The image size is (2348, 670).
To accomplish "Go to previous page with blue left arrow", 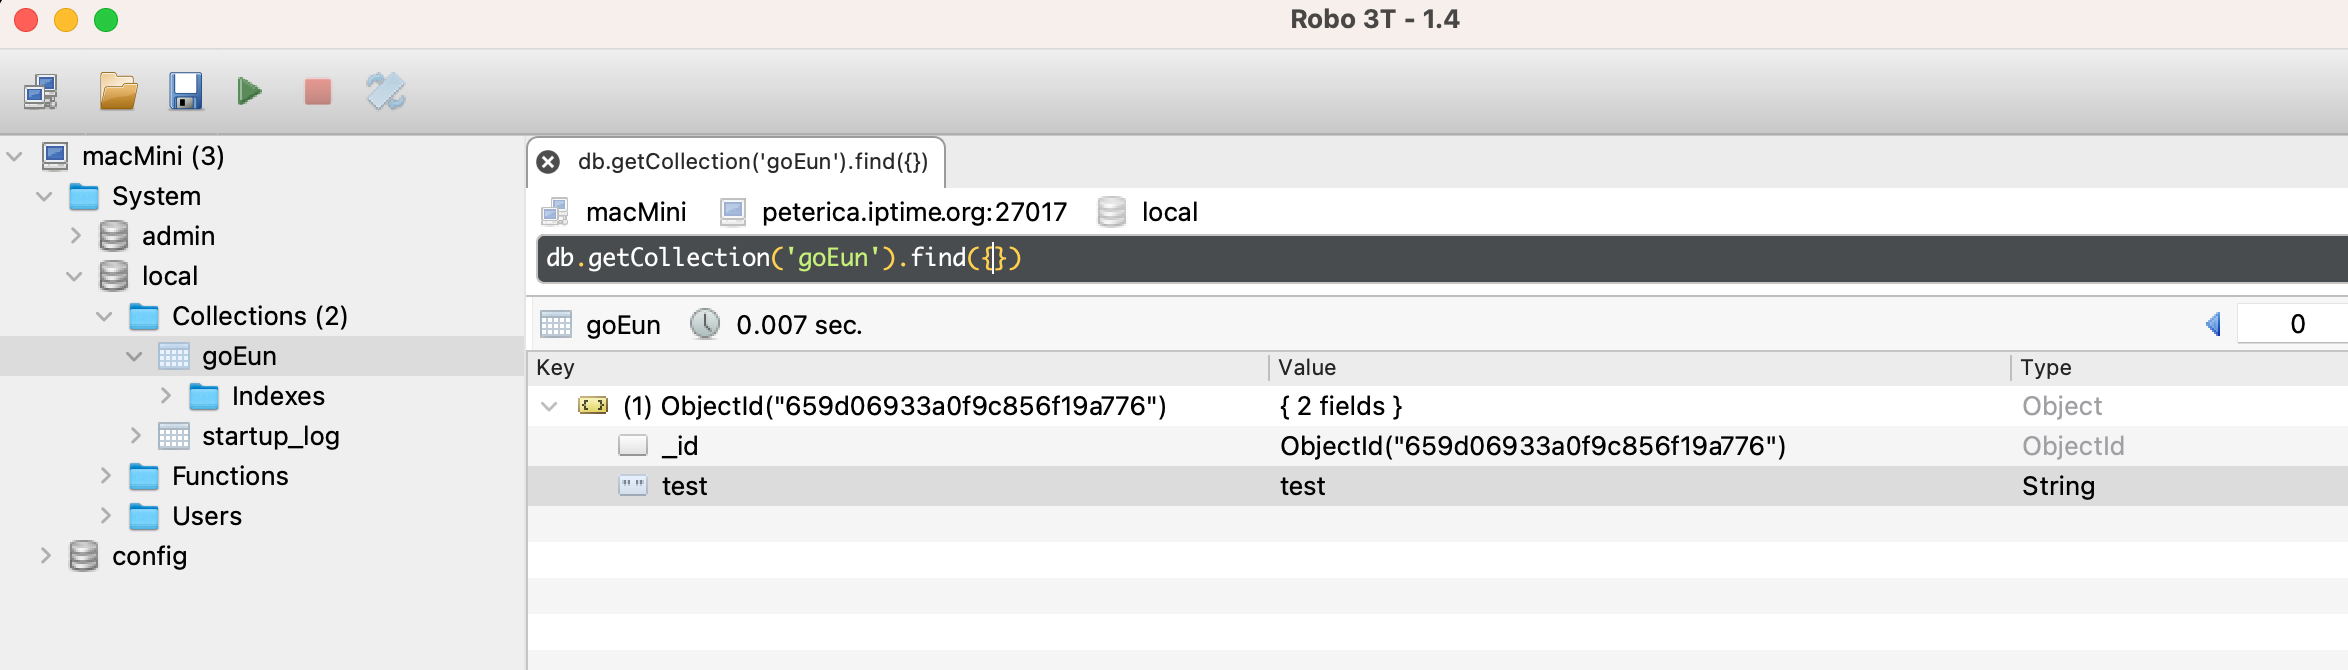I will click(x=2213, y=324).
